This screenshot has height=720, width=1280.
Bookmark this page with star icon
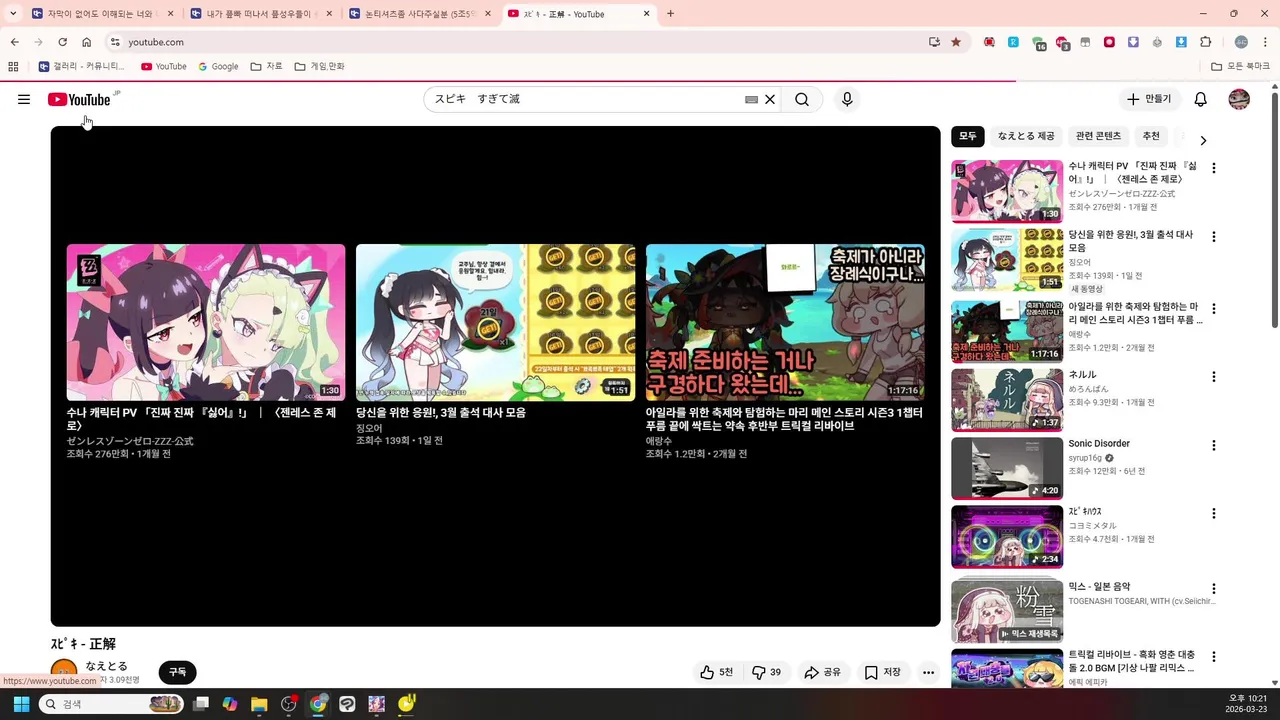[x=956, y=42]
